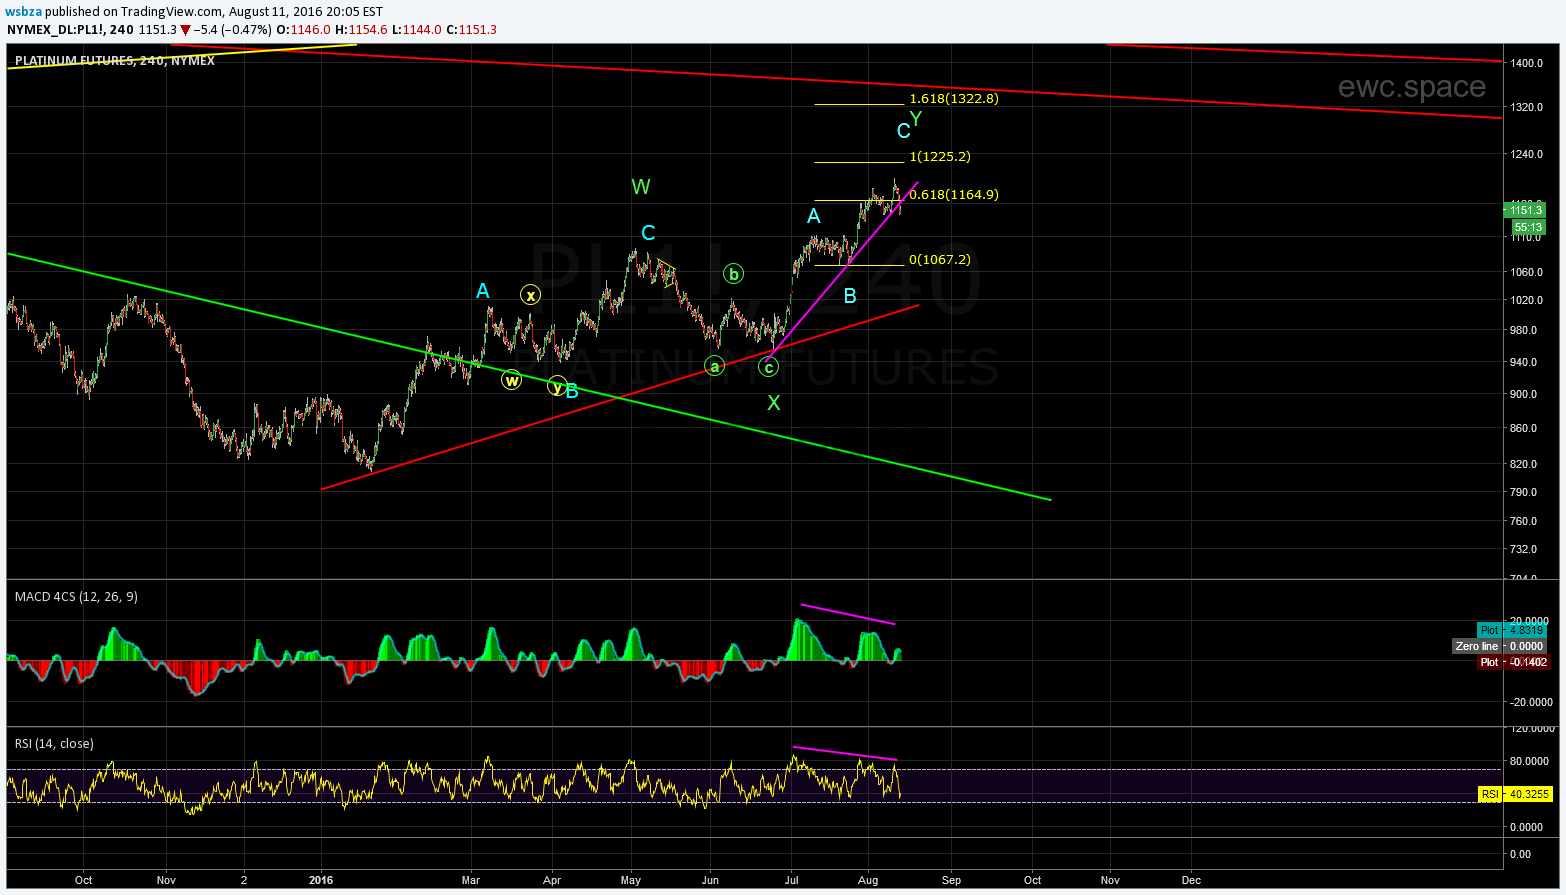Select the magenta divergence line above the MACD
Image resolution: width=1566 pixels, height=895 pixels.
point(848,615)
